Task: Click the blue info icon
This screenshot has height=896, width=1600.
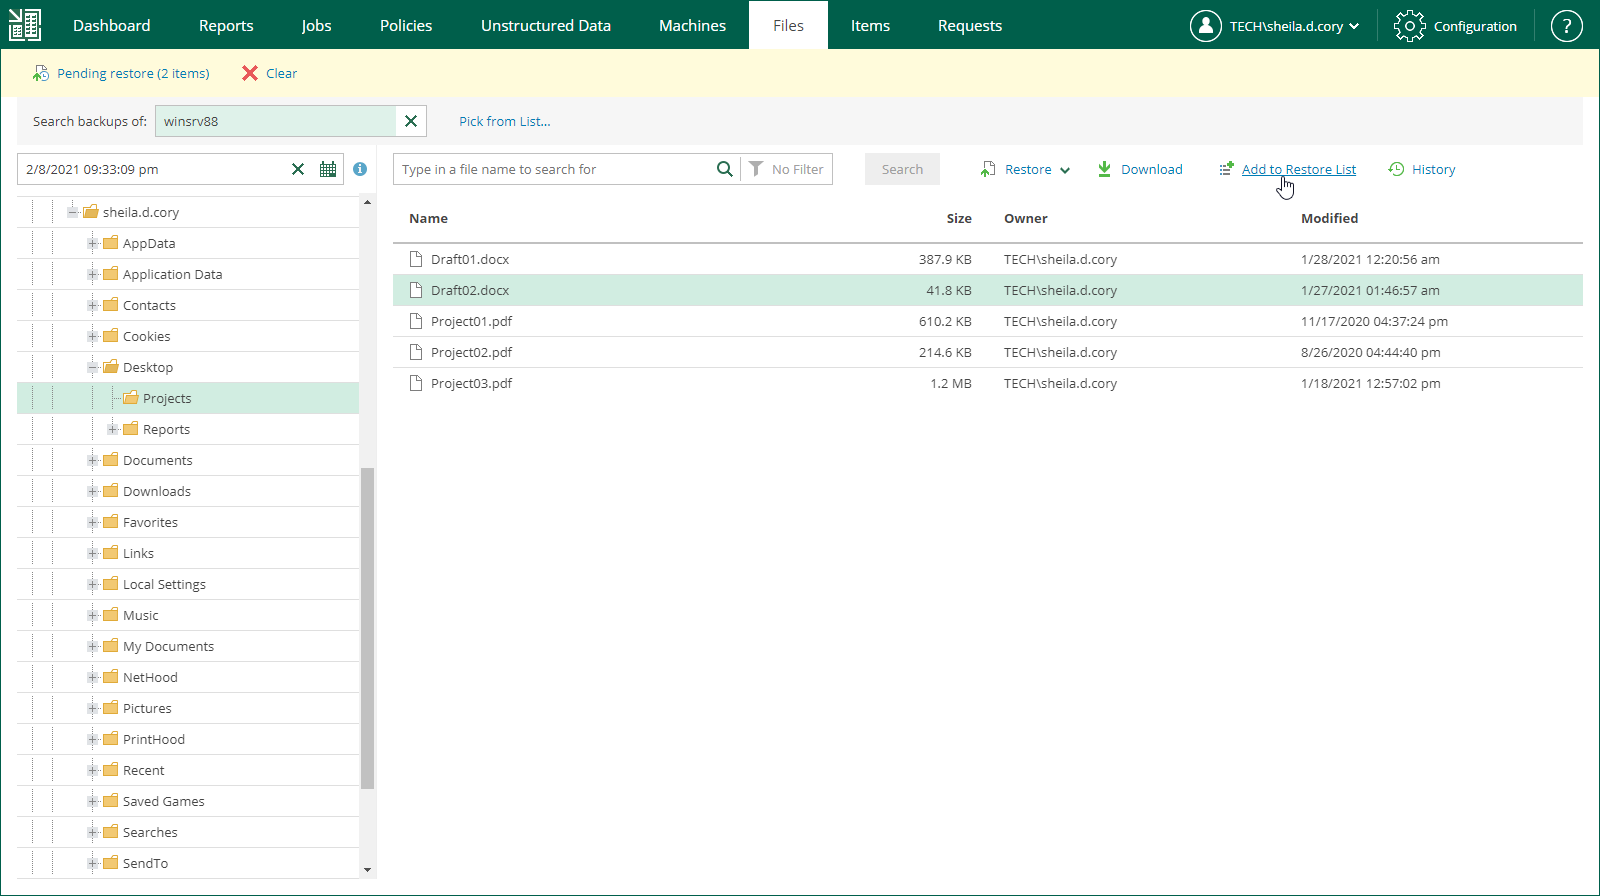Action: click(x=360, y=169)
